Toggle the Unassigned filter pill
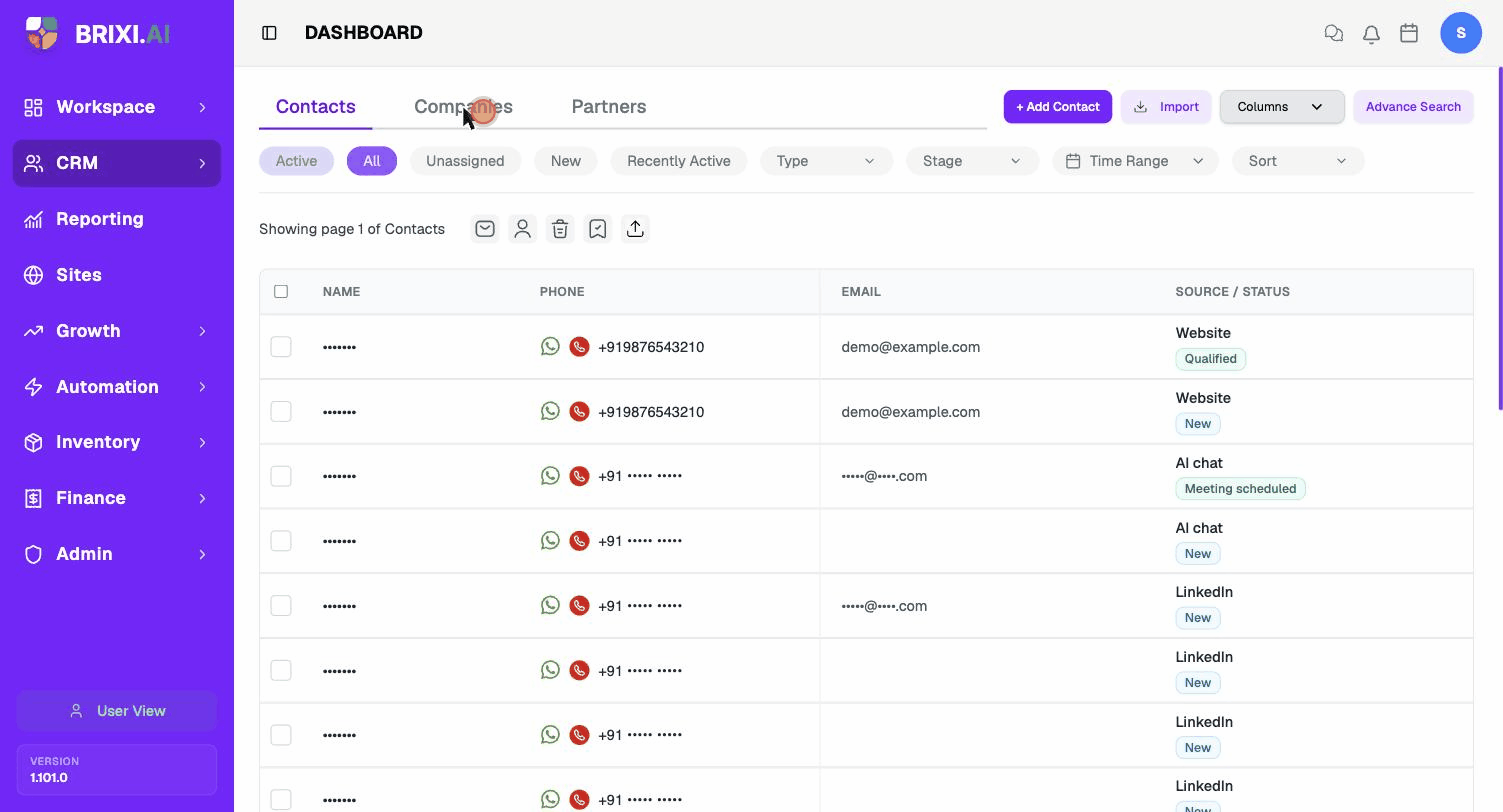 465,161
